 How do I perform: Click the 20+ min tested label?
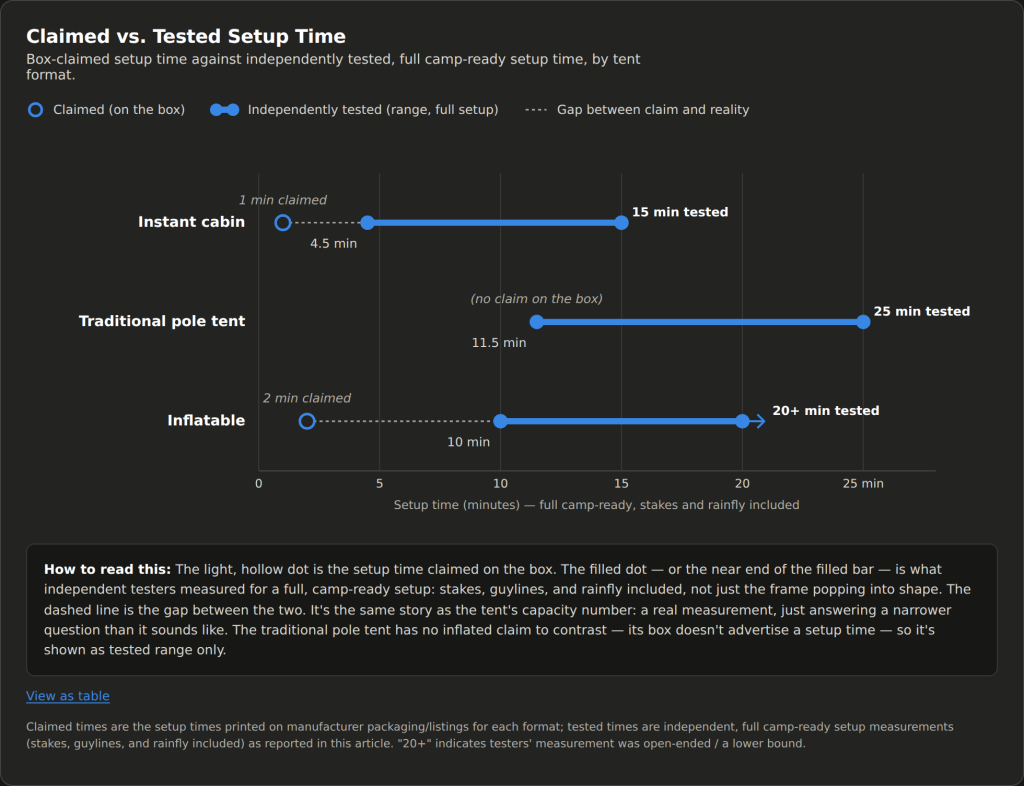tap(826, 411)
